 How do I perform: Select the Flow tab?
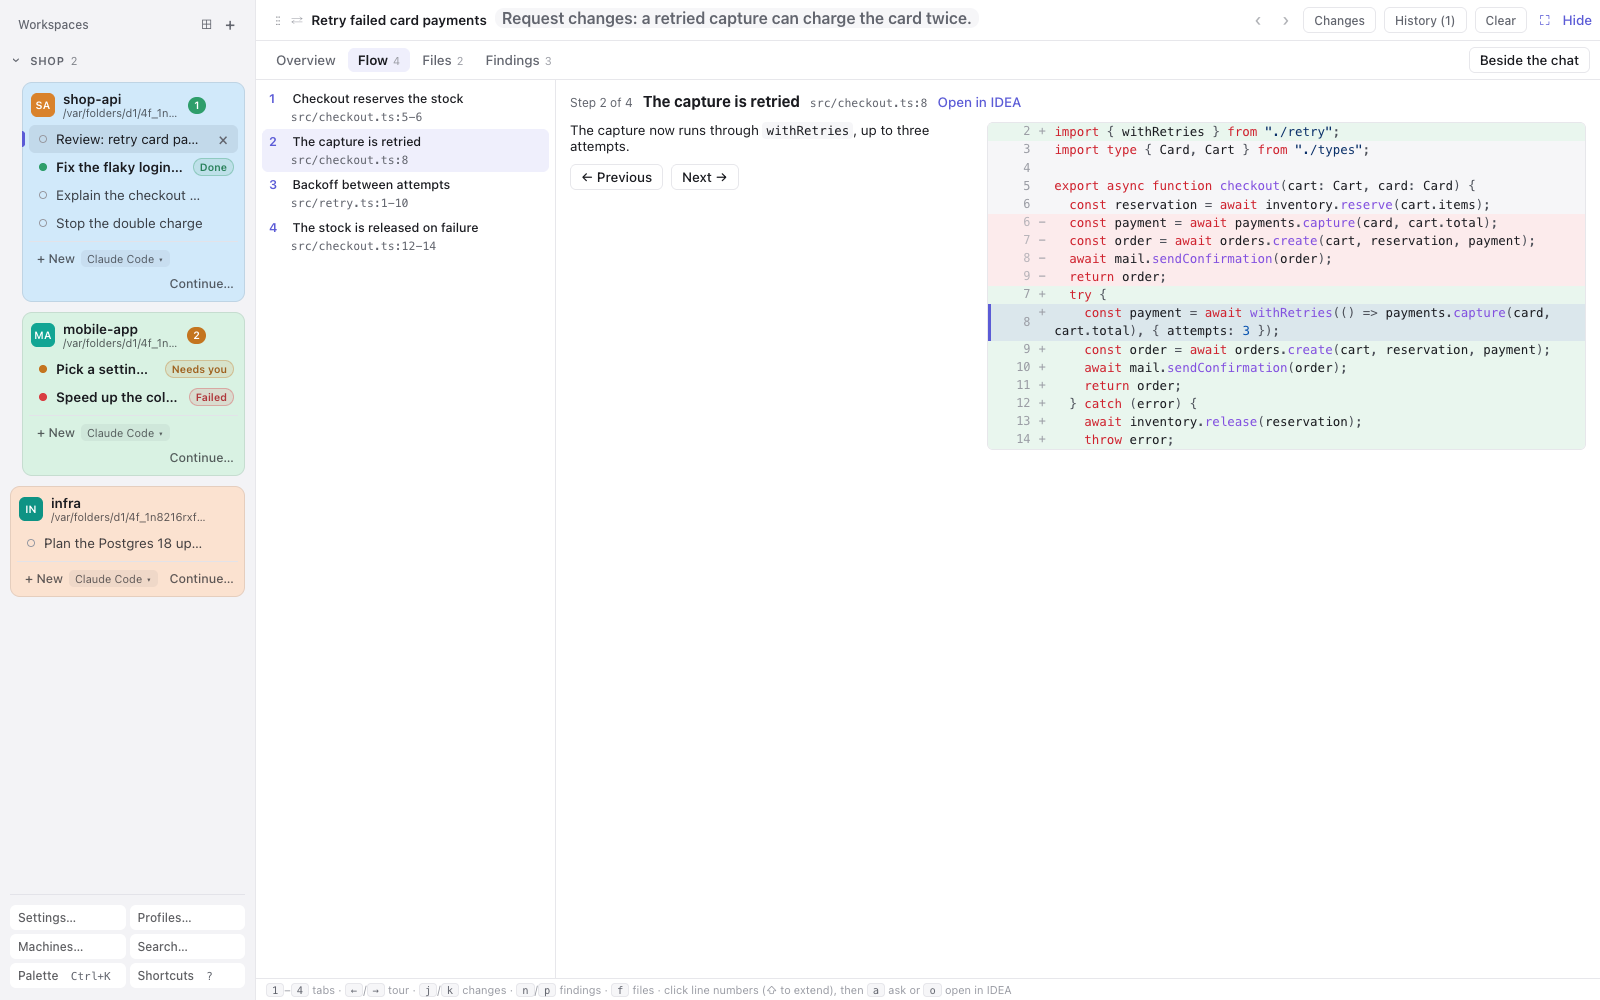tap(379, 60)
